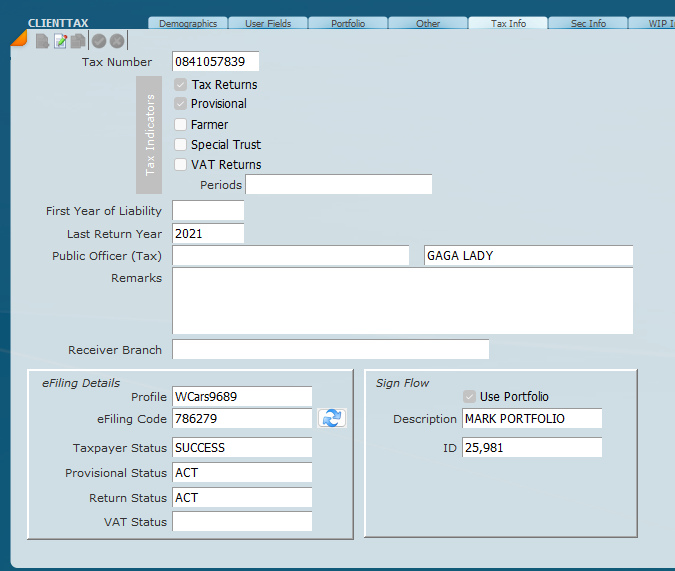Tick the VAT Returns checkbox
Viewport: 675px width, 571px height.
coord(181,165)
